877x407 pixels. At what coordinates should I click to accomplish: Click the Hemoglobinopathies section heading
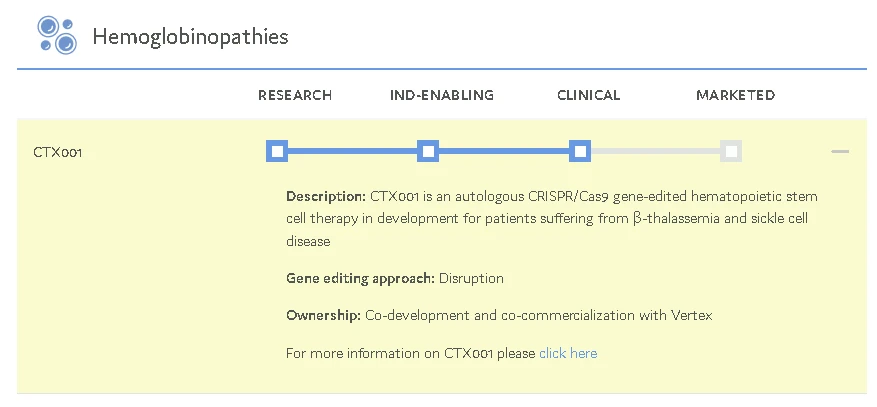190,37
